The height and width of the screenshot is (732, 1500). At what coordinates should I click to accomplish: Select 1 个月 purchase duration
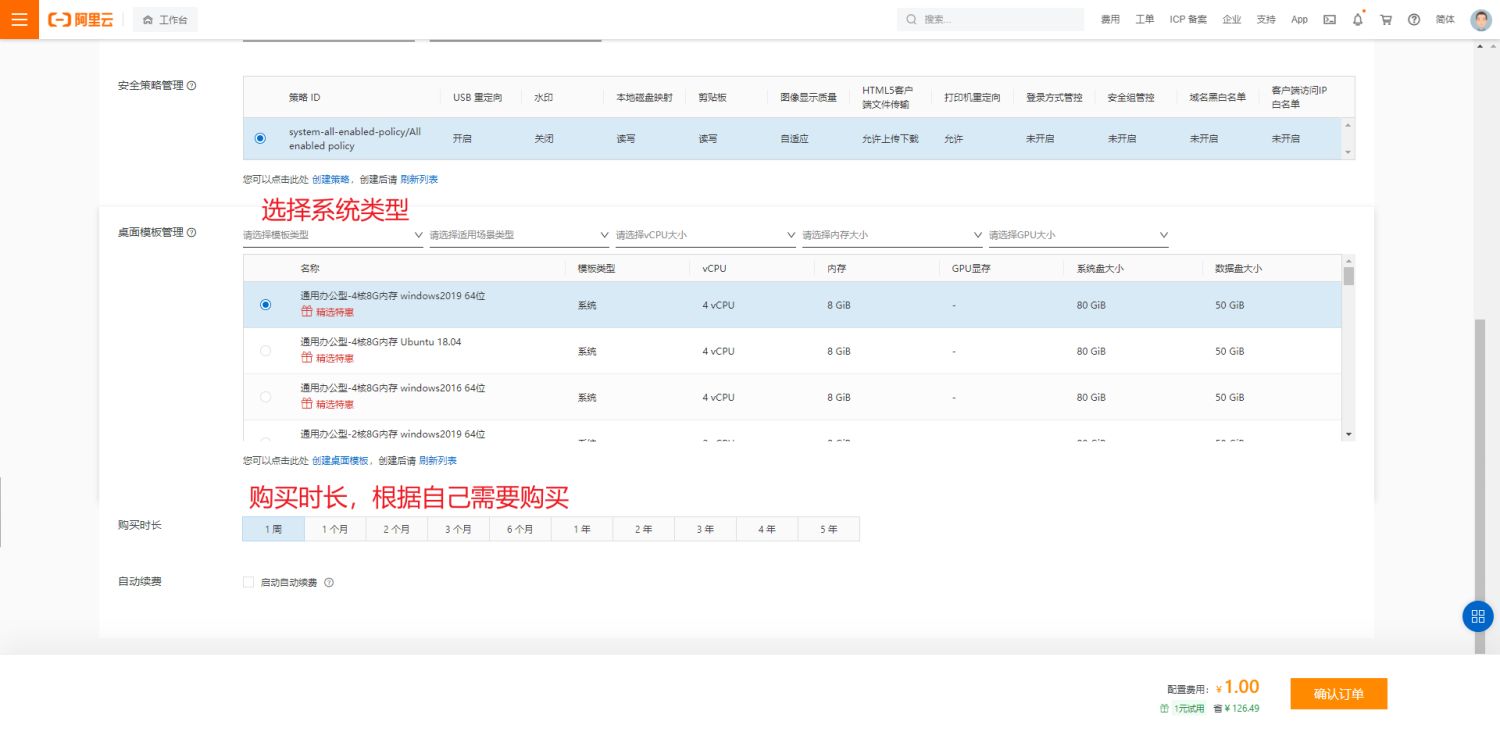(x=335, y=529)
